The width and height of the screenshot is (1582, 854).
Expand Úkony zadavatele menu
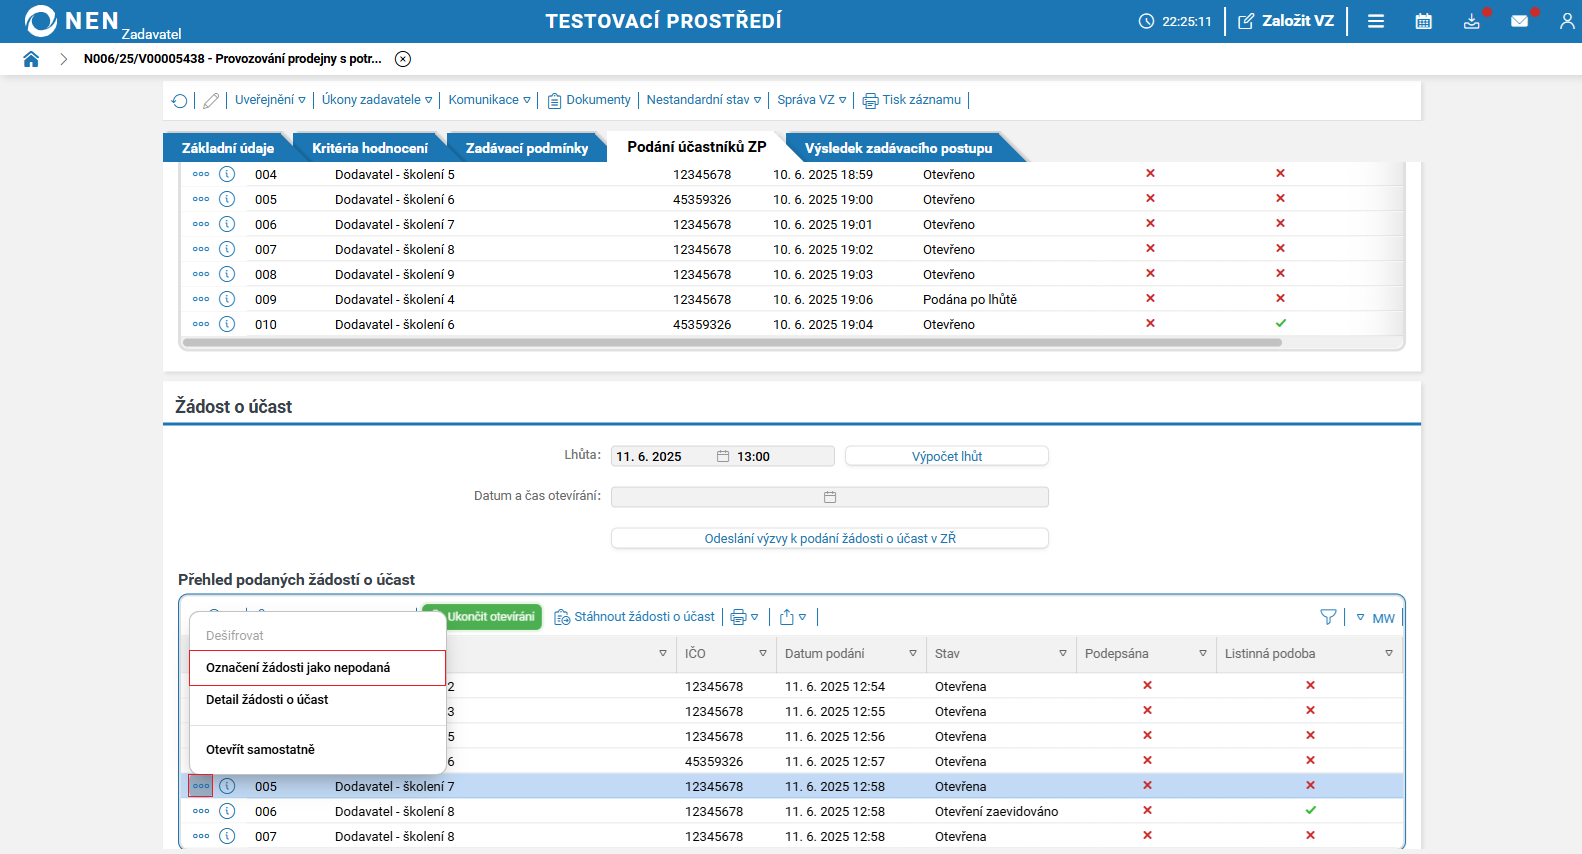[377, 100]
